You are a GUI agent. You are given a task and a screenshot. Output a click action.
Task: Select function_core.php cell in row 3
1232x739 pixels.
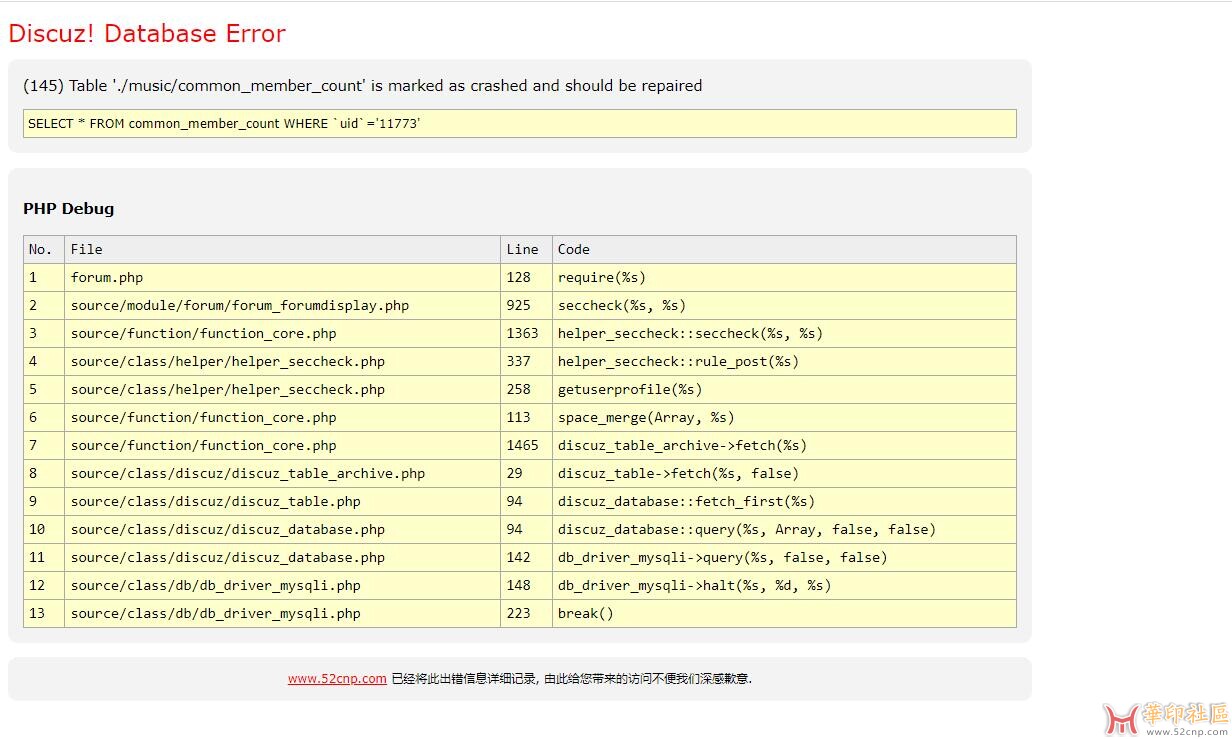tap(283, 333)
